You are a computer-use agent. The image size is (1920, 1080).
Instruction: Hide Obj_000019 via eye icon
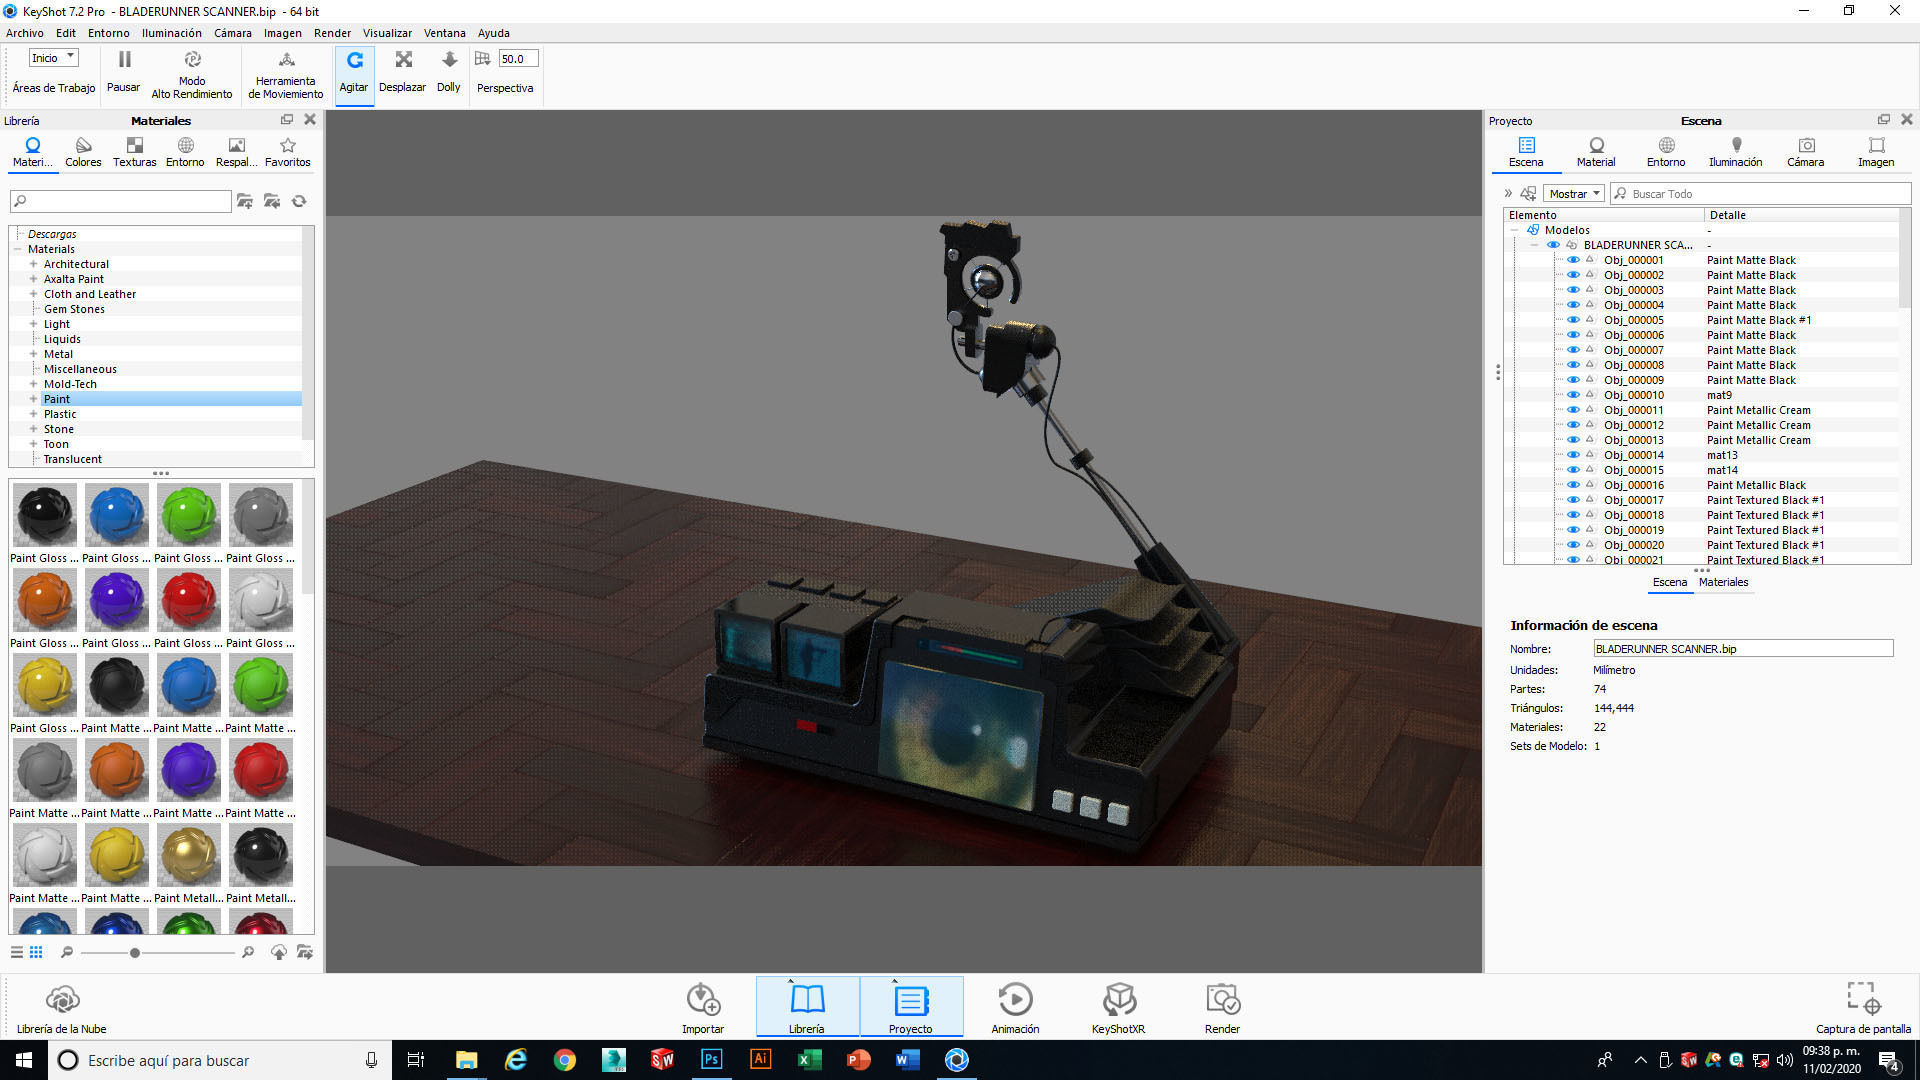[1573, 530]
